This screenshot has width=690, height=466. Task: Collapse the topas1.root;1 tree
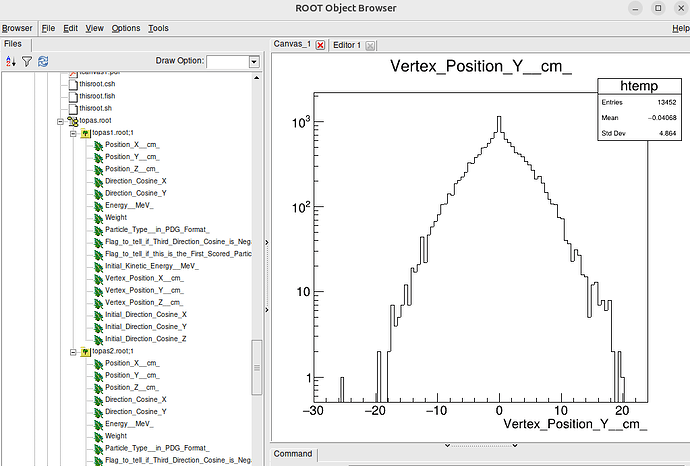[x=72, y=132]
